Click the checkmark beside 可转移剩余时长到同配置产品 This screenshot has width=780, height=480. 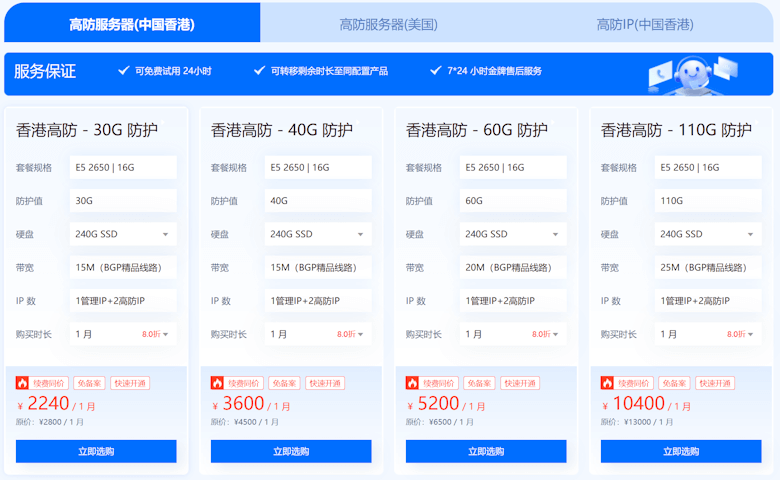pos(259,71)
